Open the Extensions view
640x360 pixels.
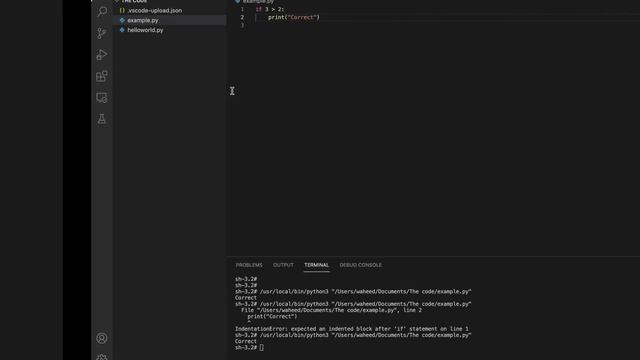click(x=102, y=76)
